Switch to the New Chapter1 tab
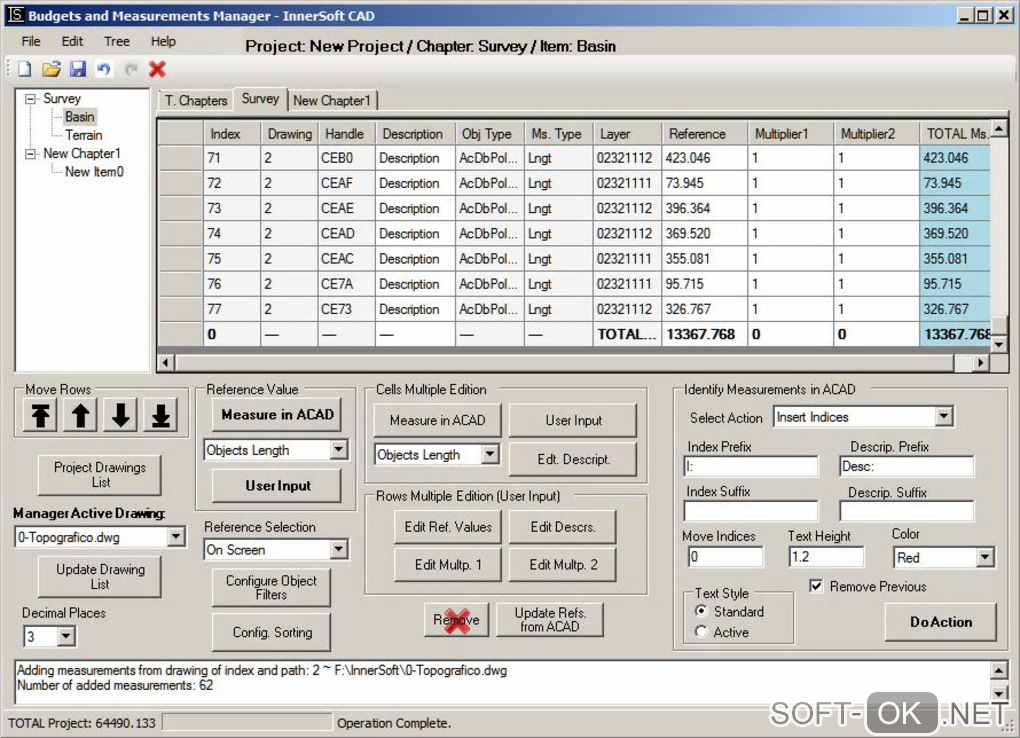Screen dimensions: 1020x738 [x=332, y=100]
